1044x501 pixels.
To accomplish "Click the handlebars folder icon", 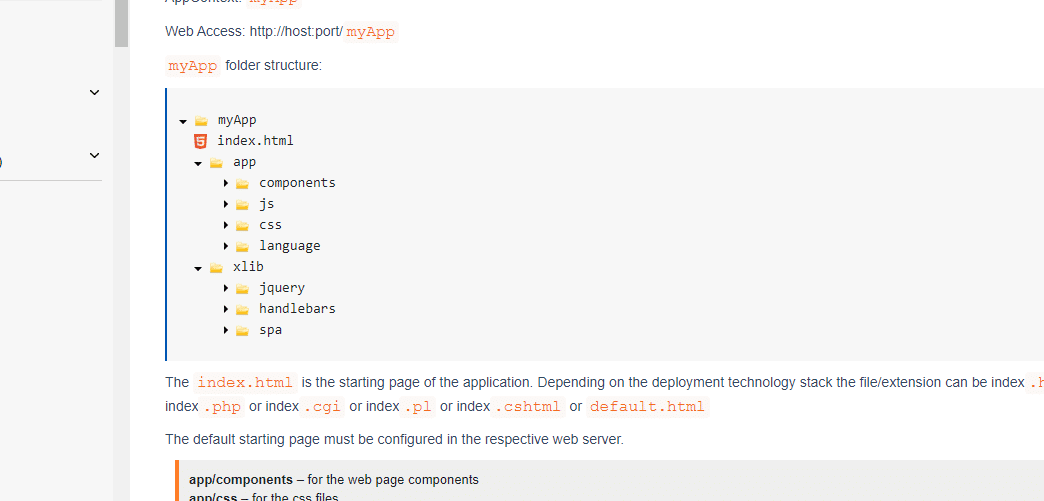I will (x=242, y=309).
